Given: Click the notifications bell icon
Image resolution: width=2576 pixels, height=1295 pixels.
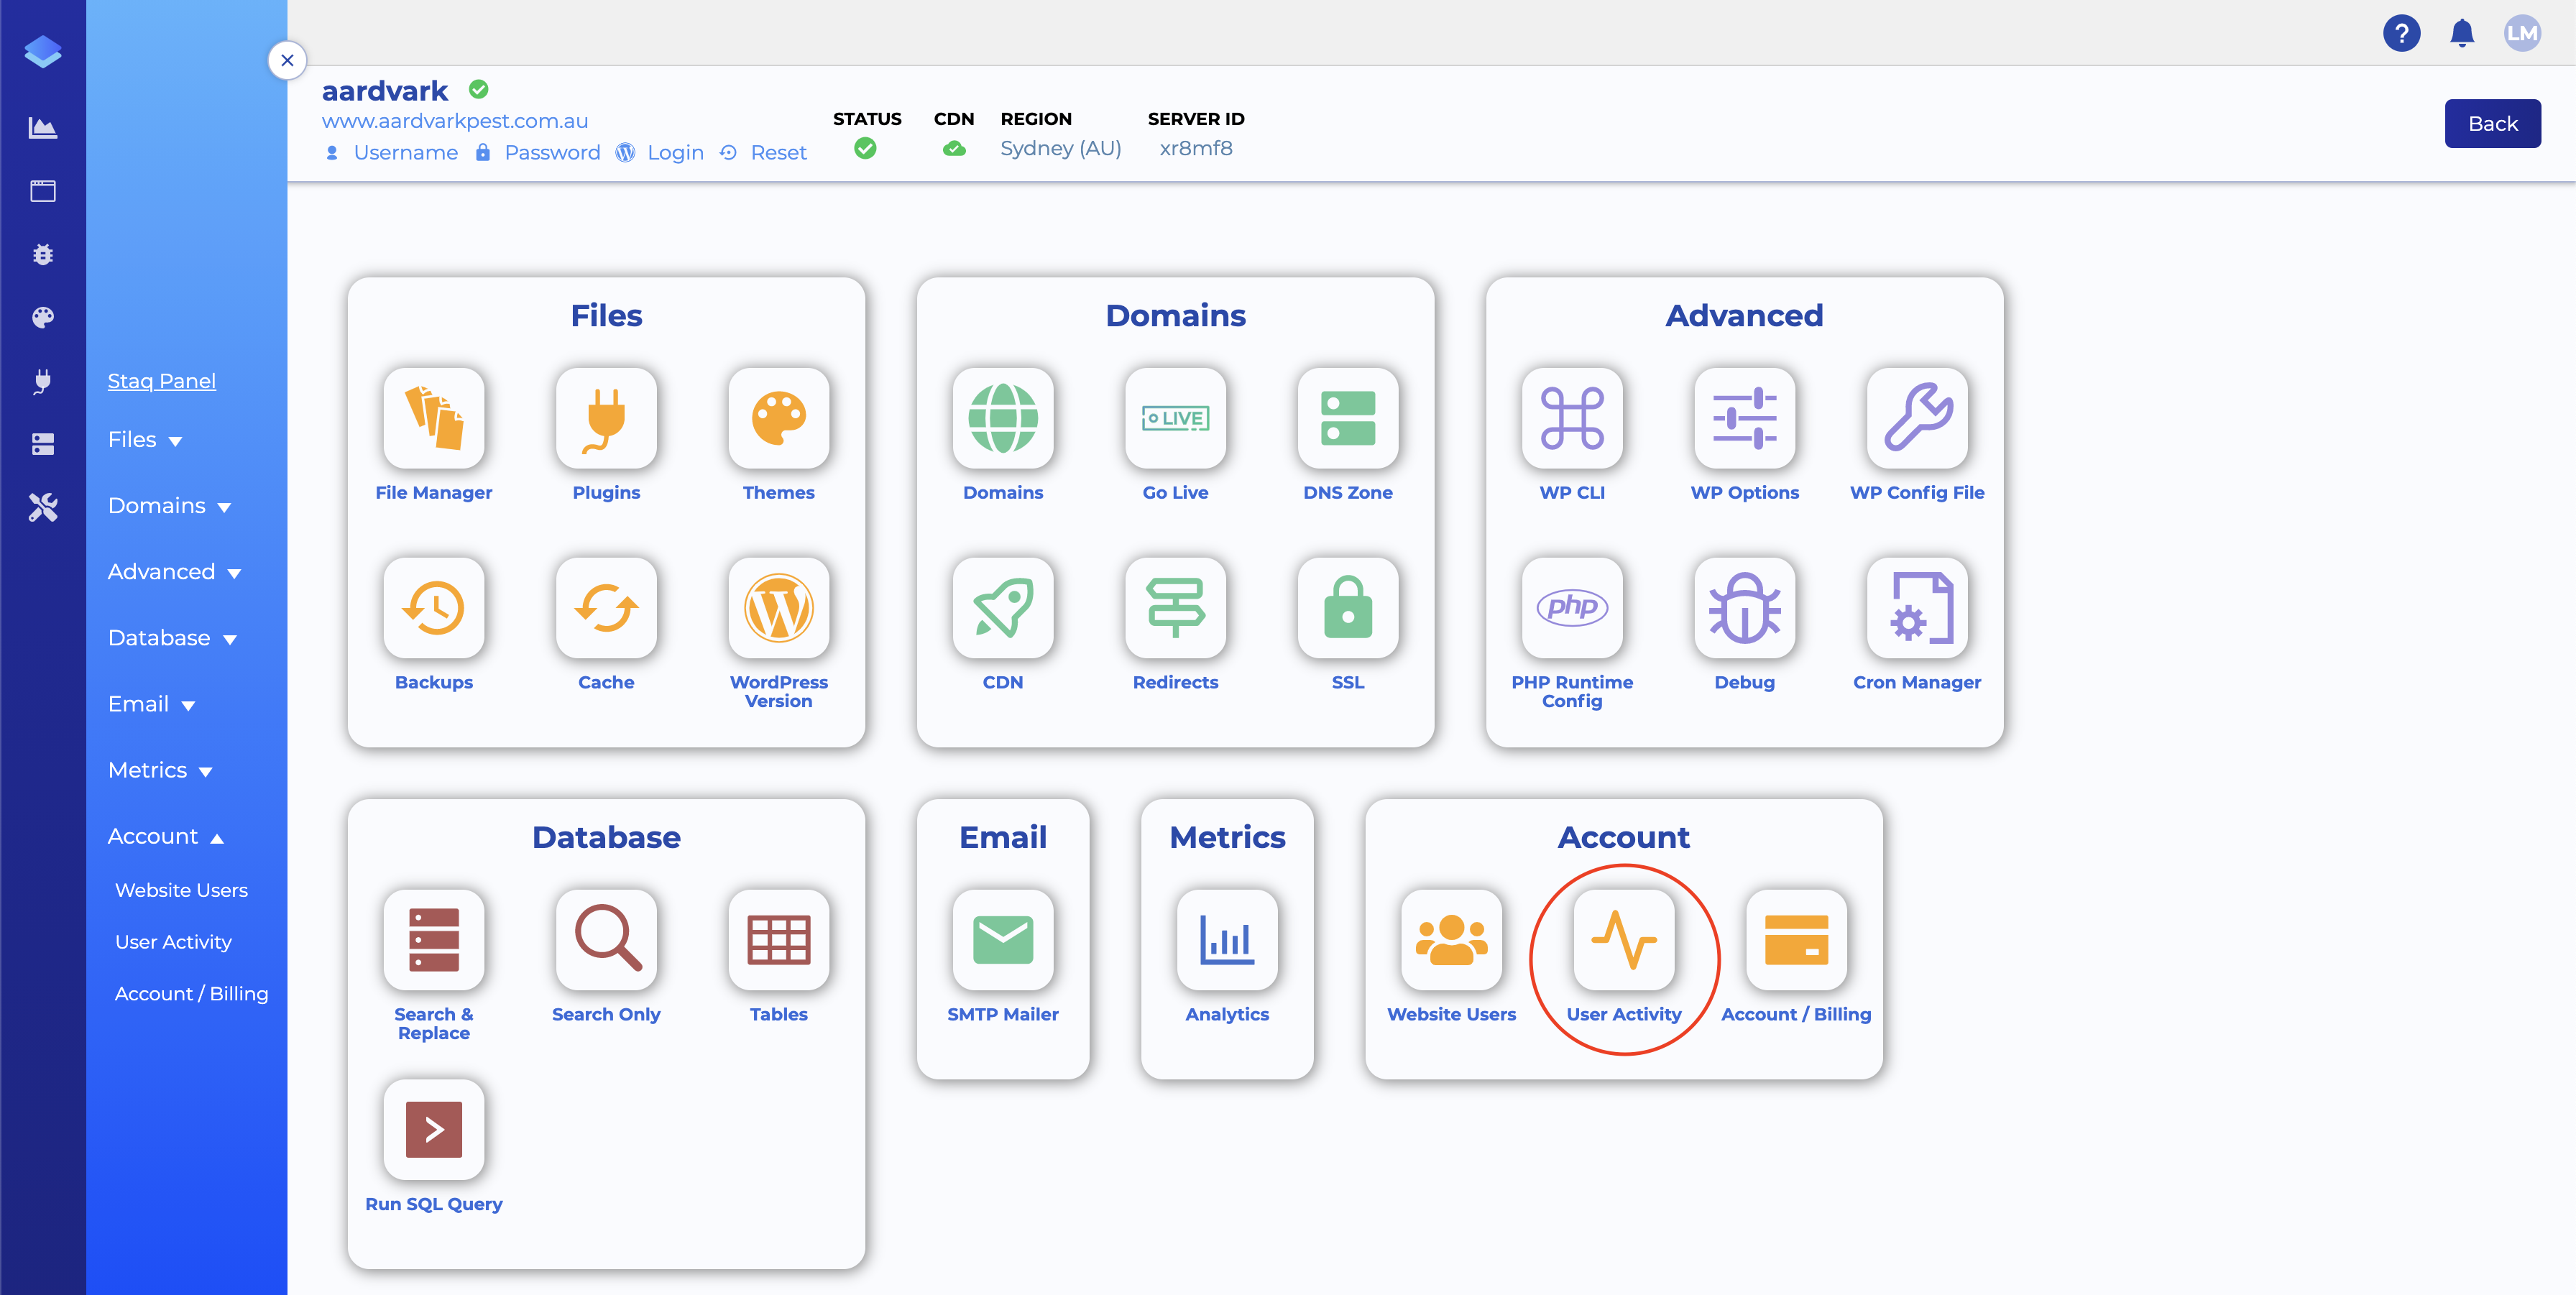Looking at the screenshot, I should pyautogui.click(x=2461, y=33).
